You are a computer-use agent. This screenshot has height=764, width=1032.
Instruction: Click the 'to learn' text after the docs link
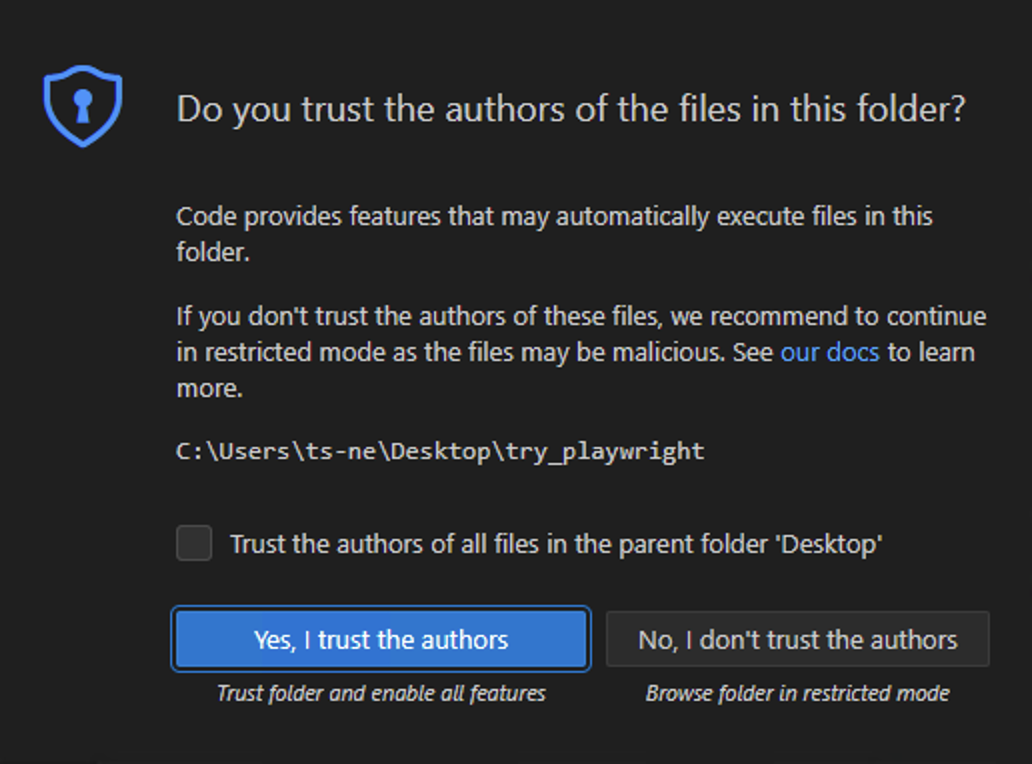coord(931,352)
